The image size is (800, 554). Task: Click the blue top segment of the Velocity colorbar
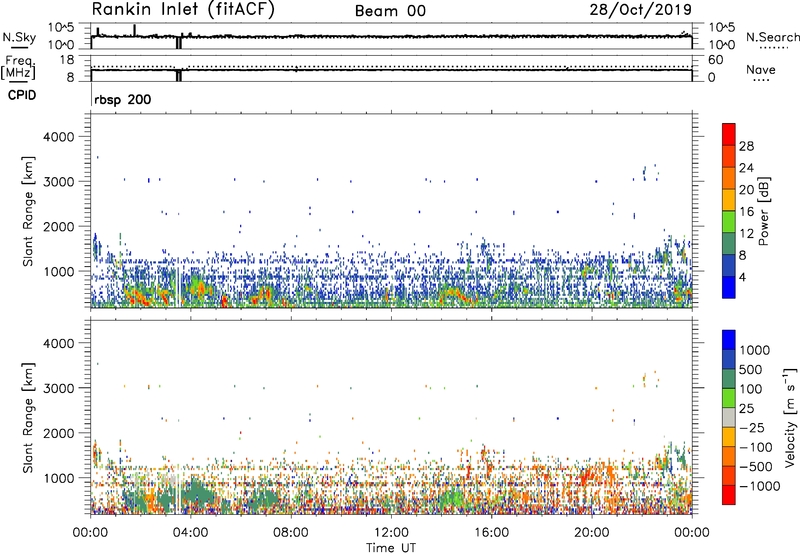coord(729,340)
